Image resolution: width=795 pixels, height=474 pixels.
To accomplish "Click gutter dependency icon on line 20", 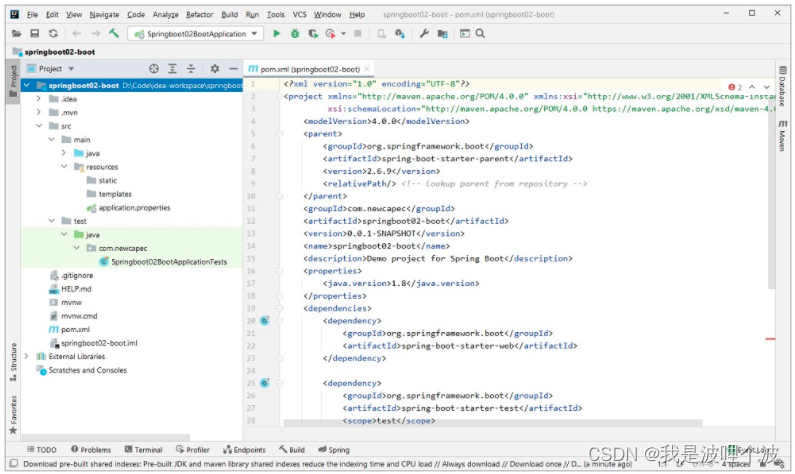I will (x=265, y=320).
